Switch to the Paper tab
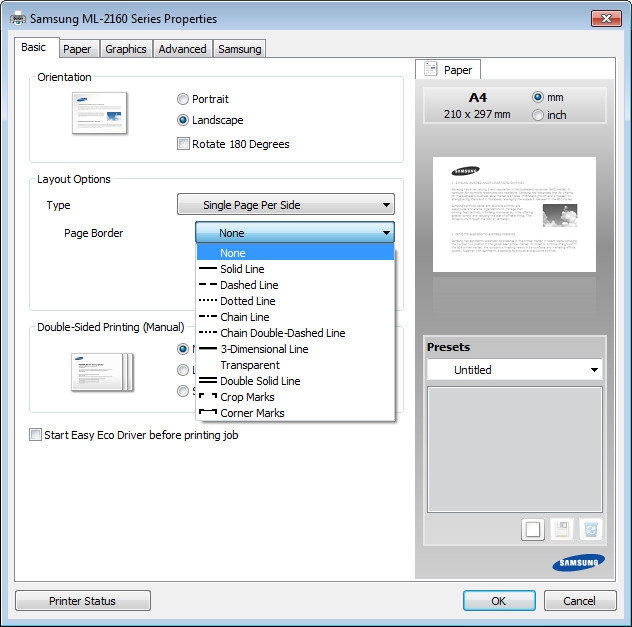 (77, 49)
